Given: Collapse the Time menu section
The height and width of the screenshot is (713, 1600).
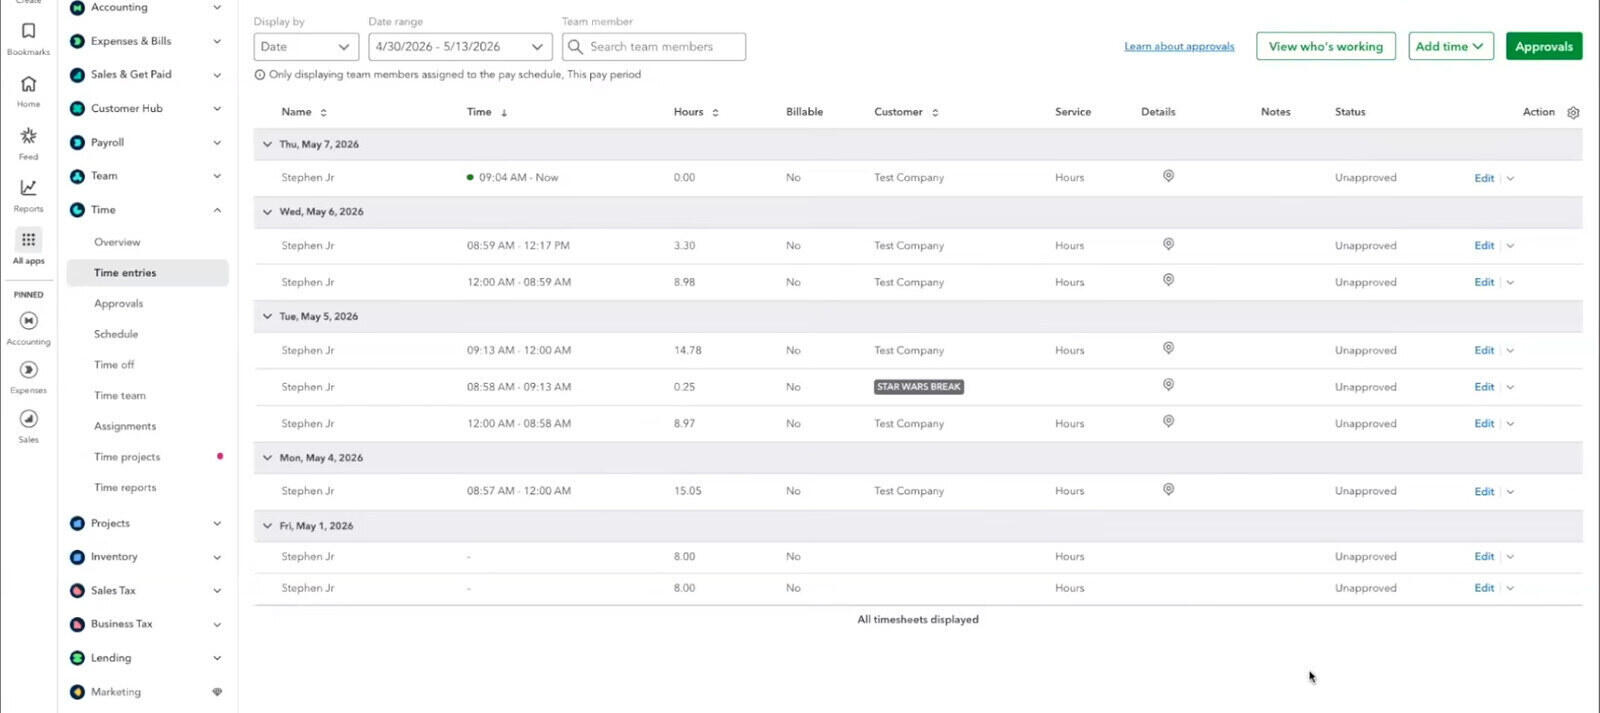Looking at the screenshot, I should pos(217,210).
